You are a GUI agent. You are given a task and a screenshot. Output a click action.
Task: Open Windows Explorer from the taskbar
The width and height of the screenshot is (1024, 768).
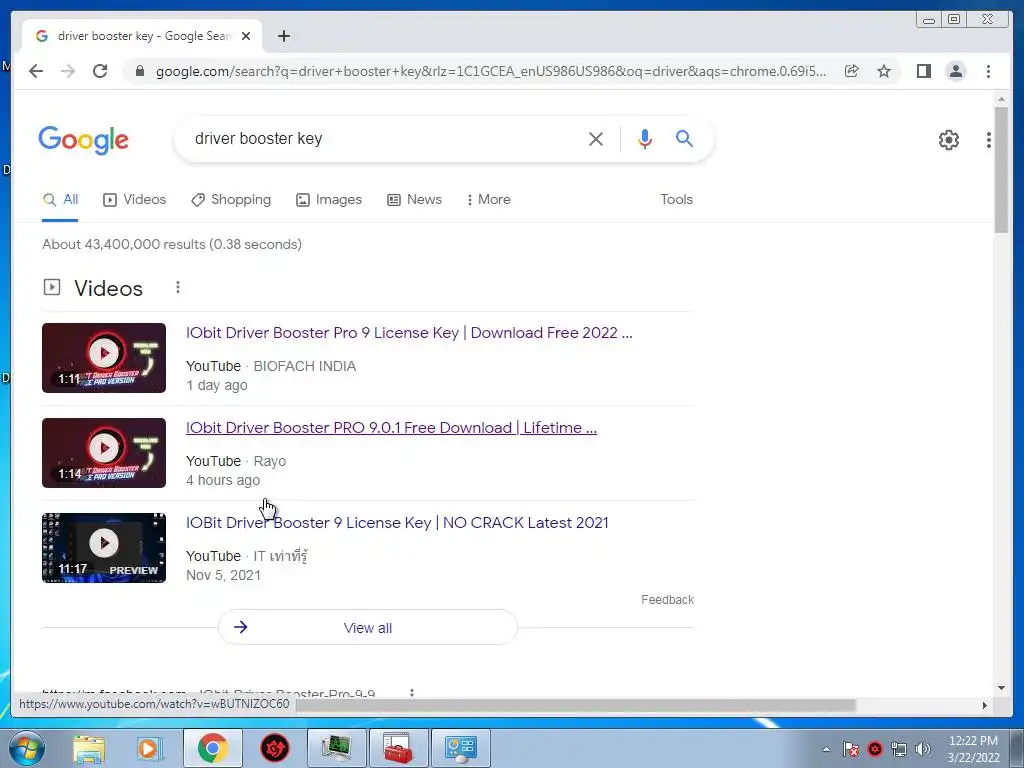(89, 748)
